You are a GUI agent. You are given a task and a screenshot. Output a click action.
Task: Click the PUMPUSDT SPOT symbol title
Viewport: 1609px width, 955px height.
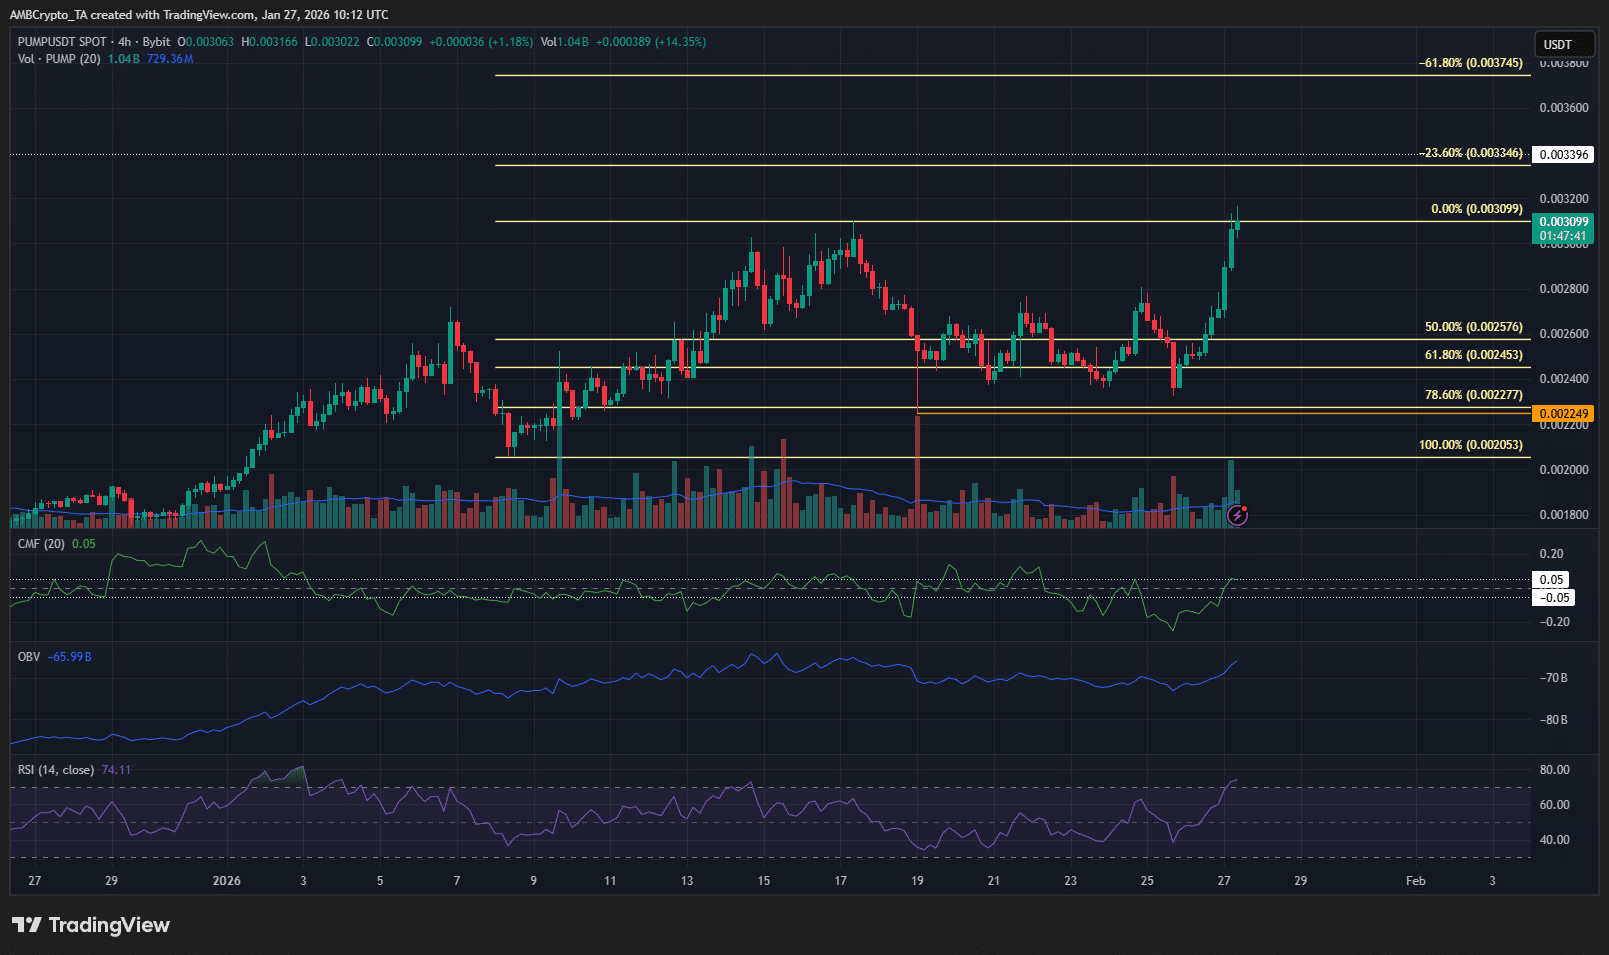point(62,42)
